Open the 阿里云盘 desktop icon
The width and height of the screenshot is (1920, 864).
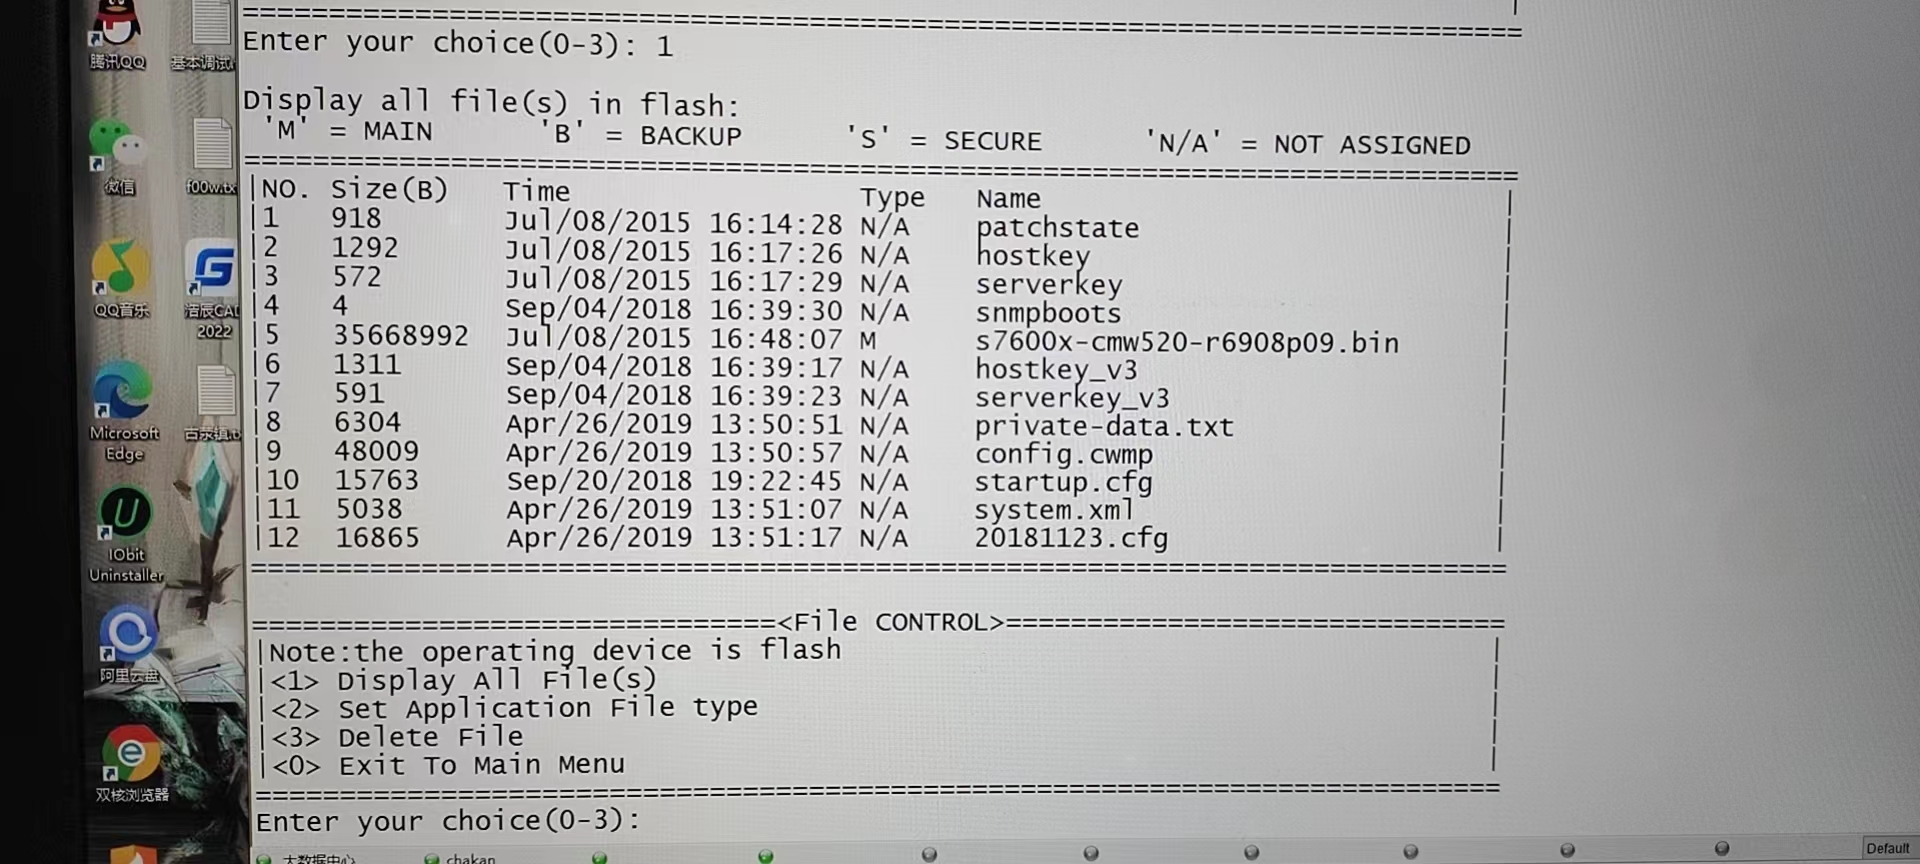pos(128,635)
